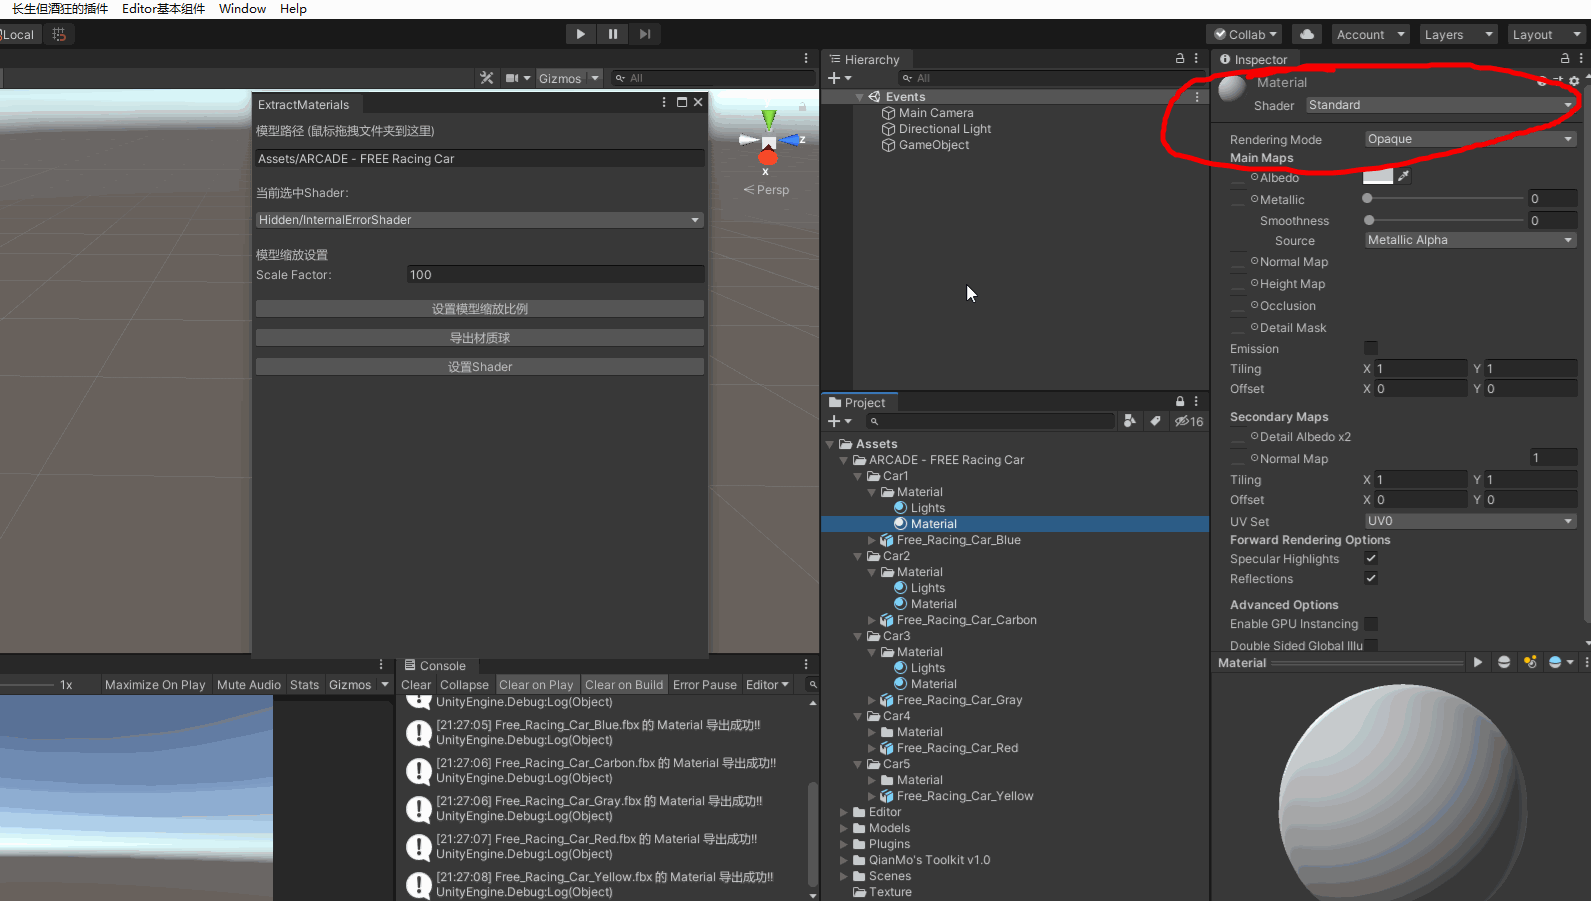Select Free_Racing_Car_Blue model asset
This screenshot has height=901, width=1591.
click(x=958, y=540)
